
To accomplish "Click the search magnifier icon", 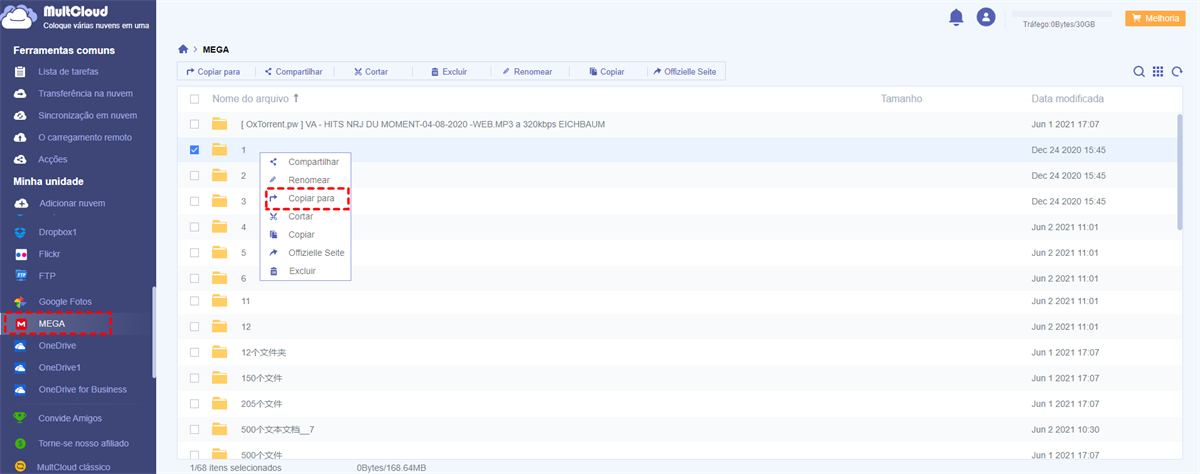I will (1139, 72).
